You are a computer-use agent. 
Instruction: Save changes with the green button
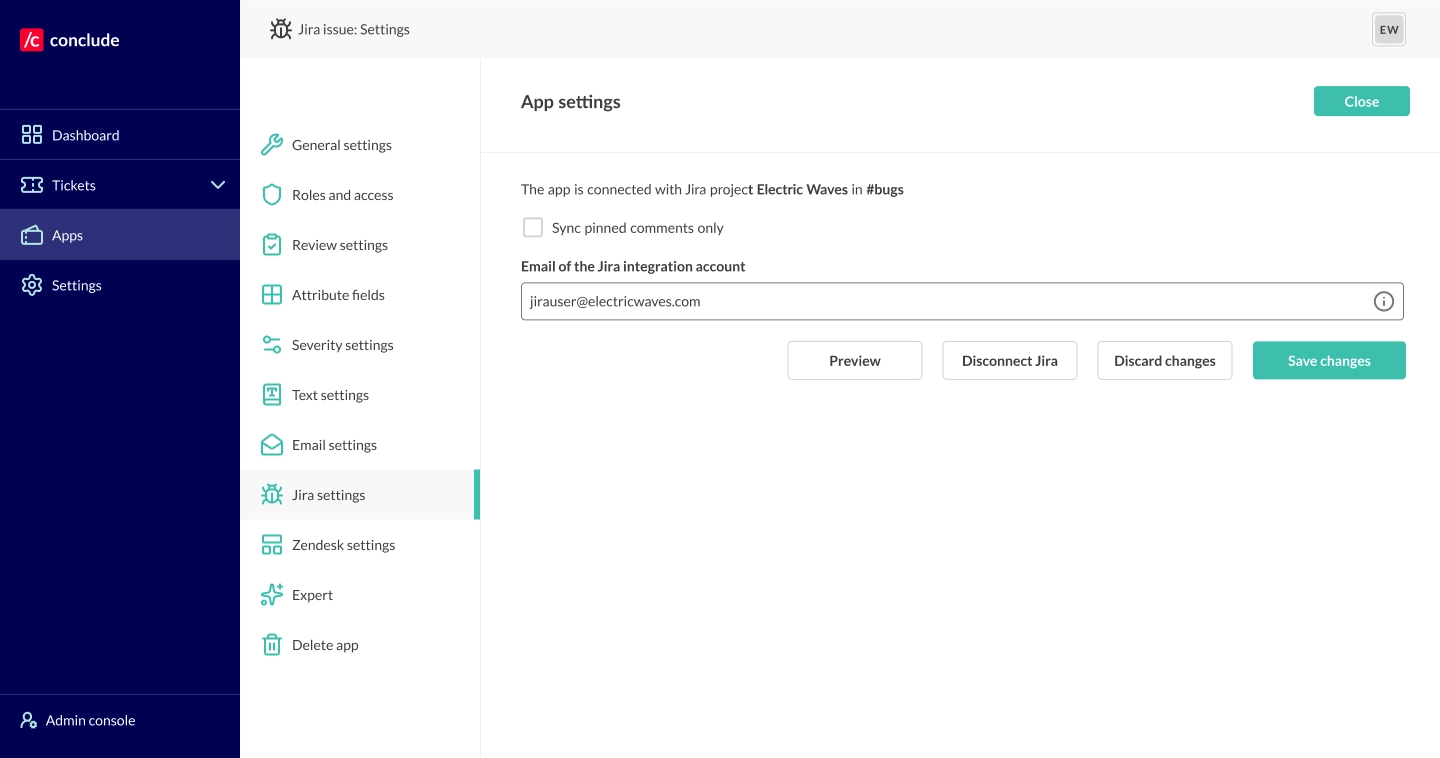[x=1329, y=360]
